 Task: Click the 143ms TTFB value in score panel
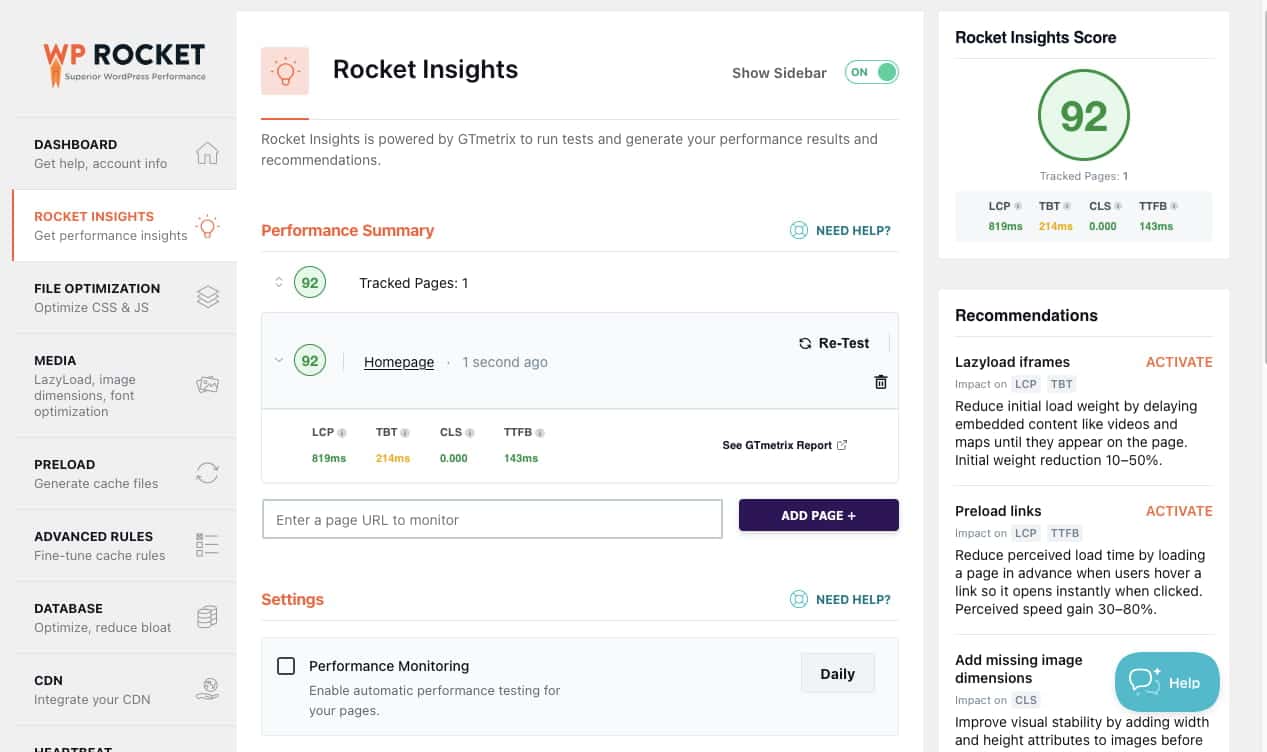coord(1156,226)
